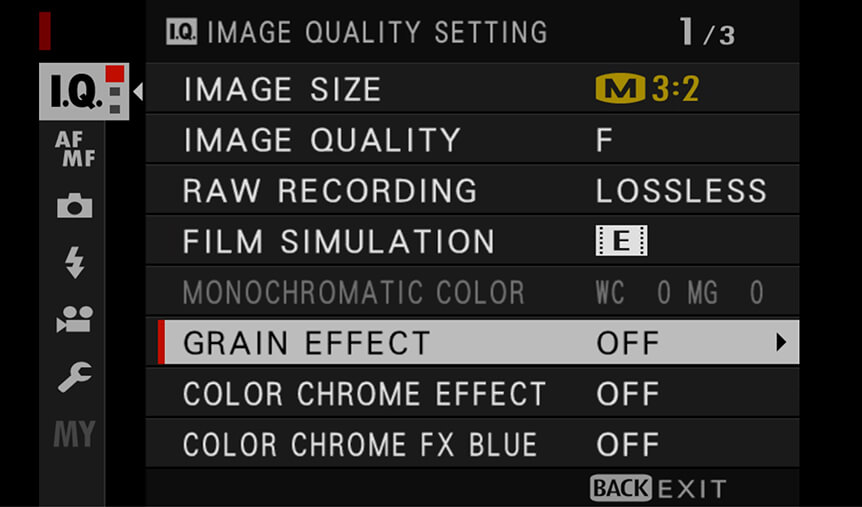Open the wrench setup menu icon
Viewport: 862px width, 507px height.
[x=74, y=377]
